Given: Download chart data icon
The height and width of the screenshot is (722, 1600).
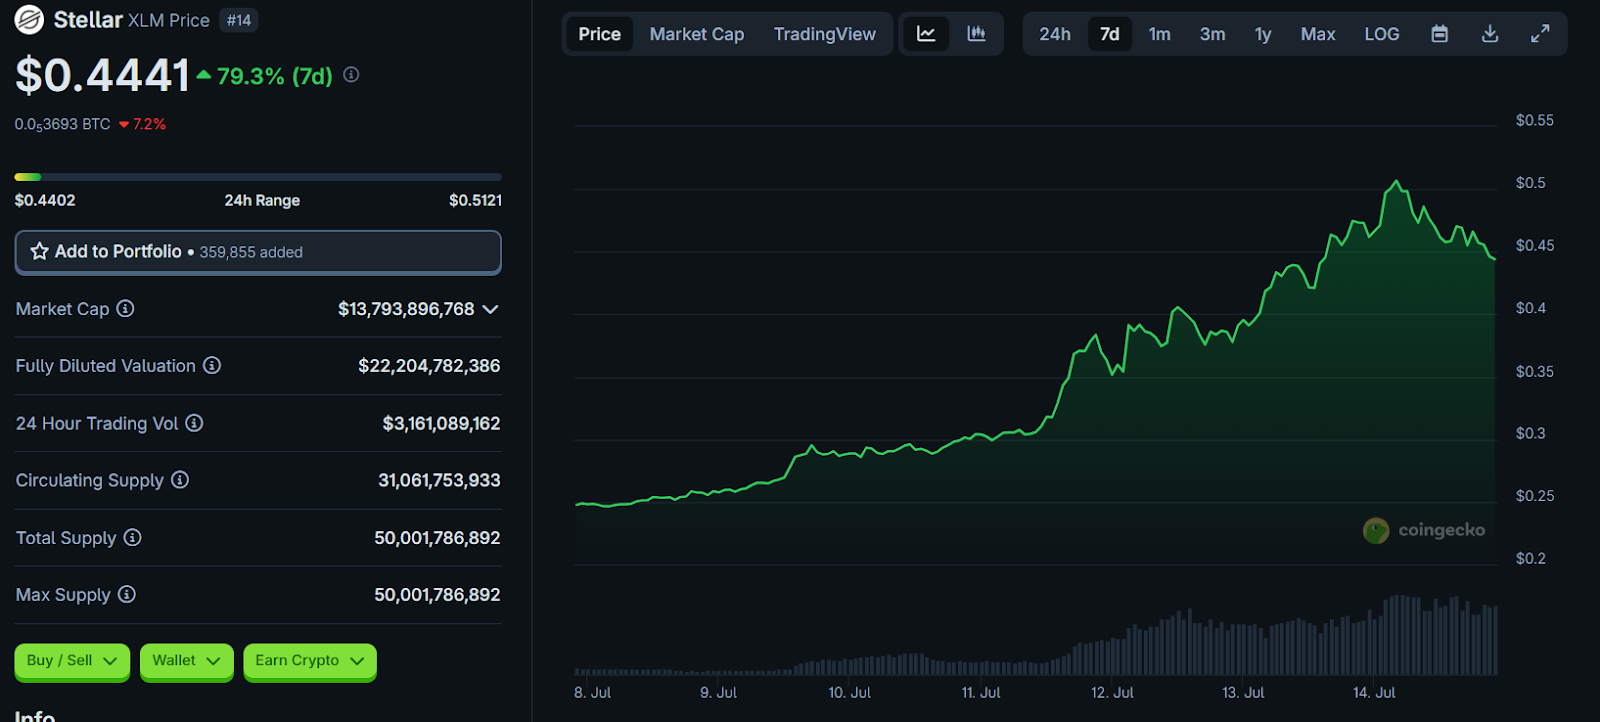Looking at the screenshot, I should click(x=1490, y=34).
